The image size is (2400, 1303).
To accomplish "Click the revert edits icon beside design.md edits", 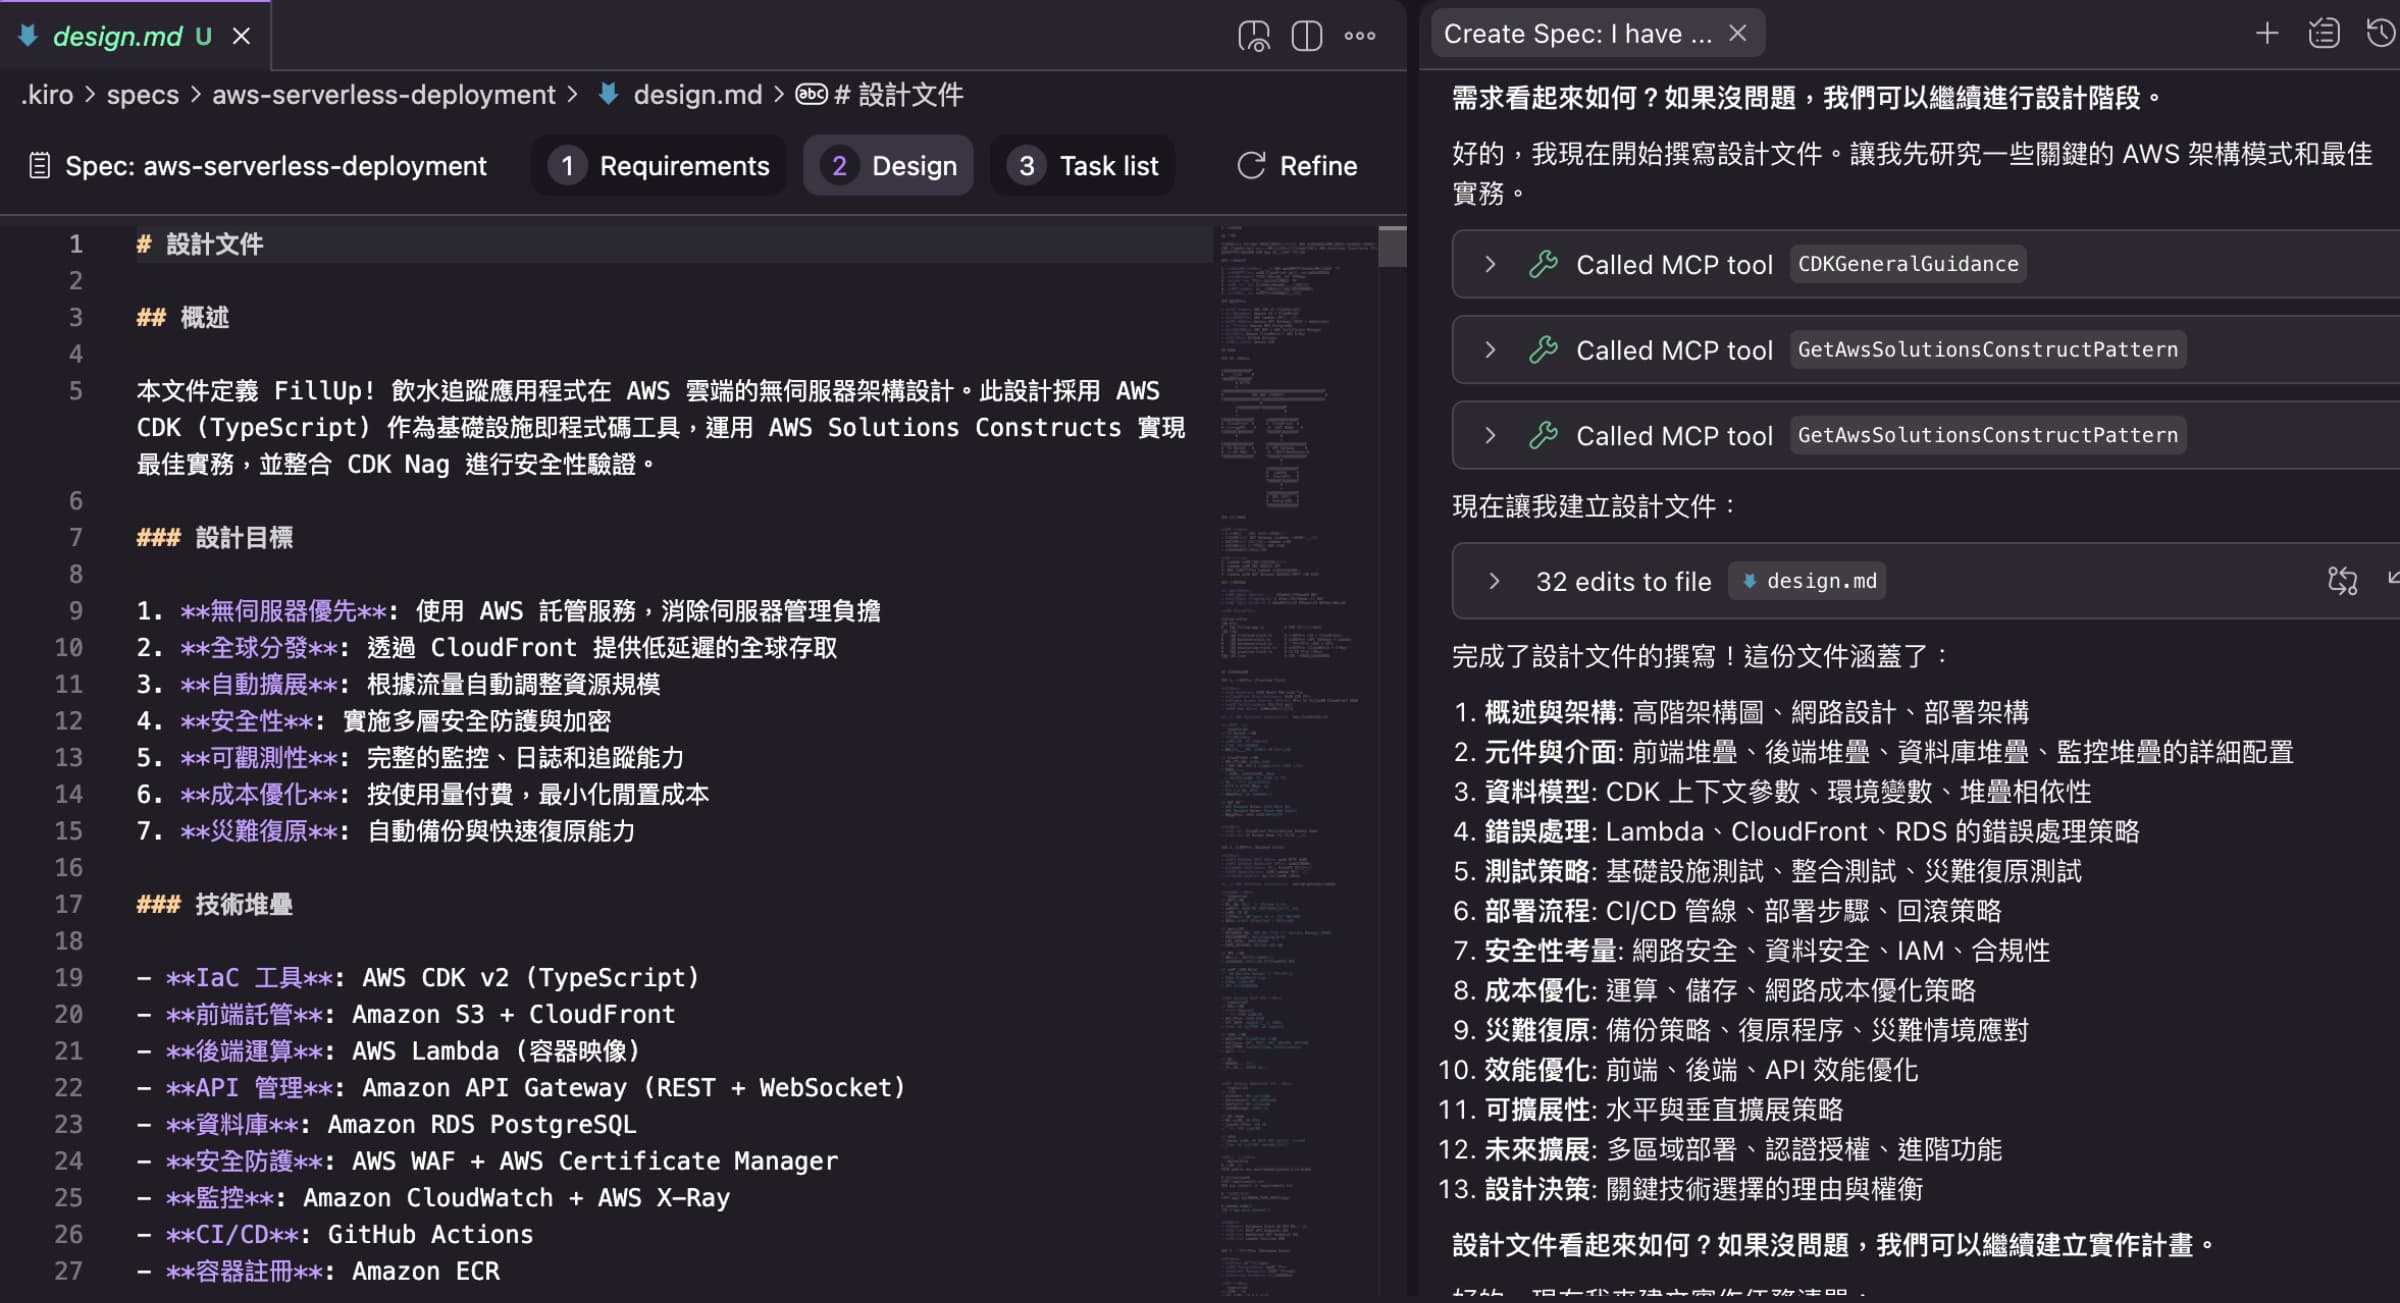I will tap(2343, 580).
